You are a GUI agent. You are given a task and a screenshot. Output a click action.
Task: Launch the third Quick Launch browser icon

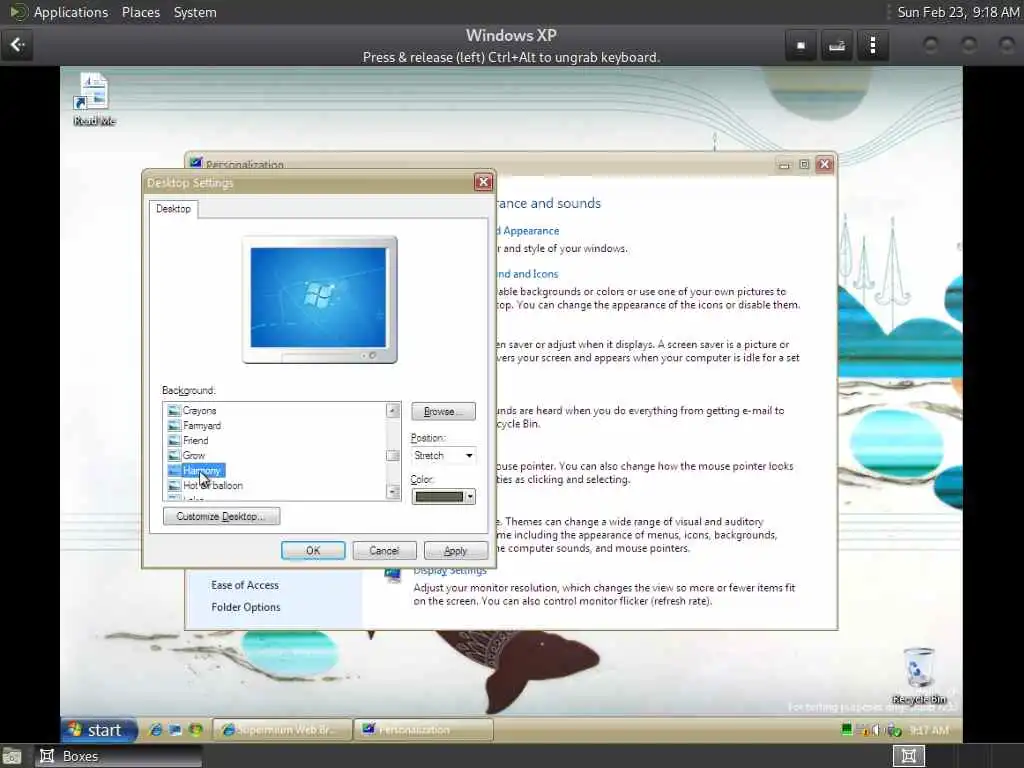195,730
